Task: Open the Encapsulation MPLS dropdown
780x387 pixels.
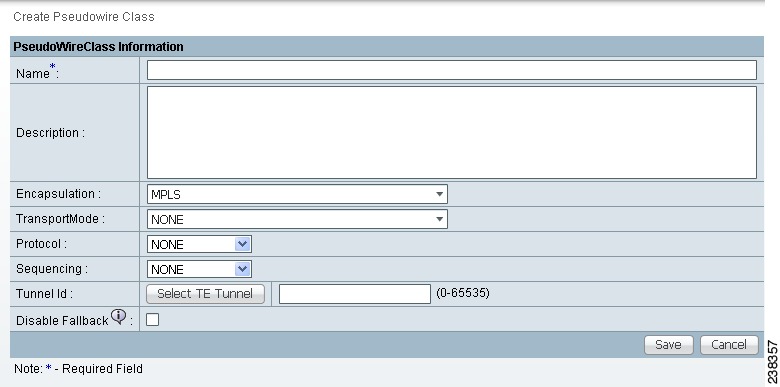Action: pyautogui.click(x=297, y=194)
